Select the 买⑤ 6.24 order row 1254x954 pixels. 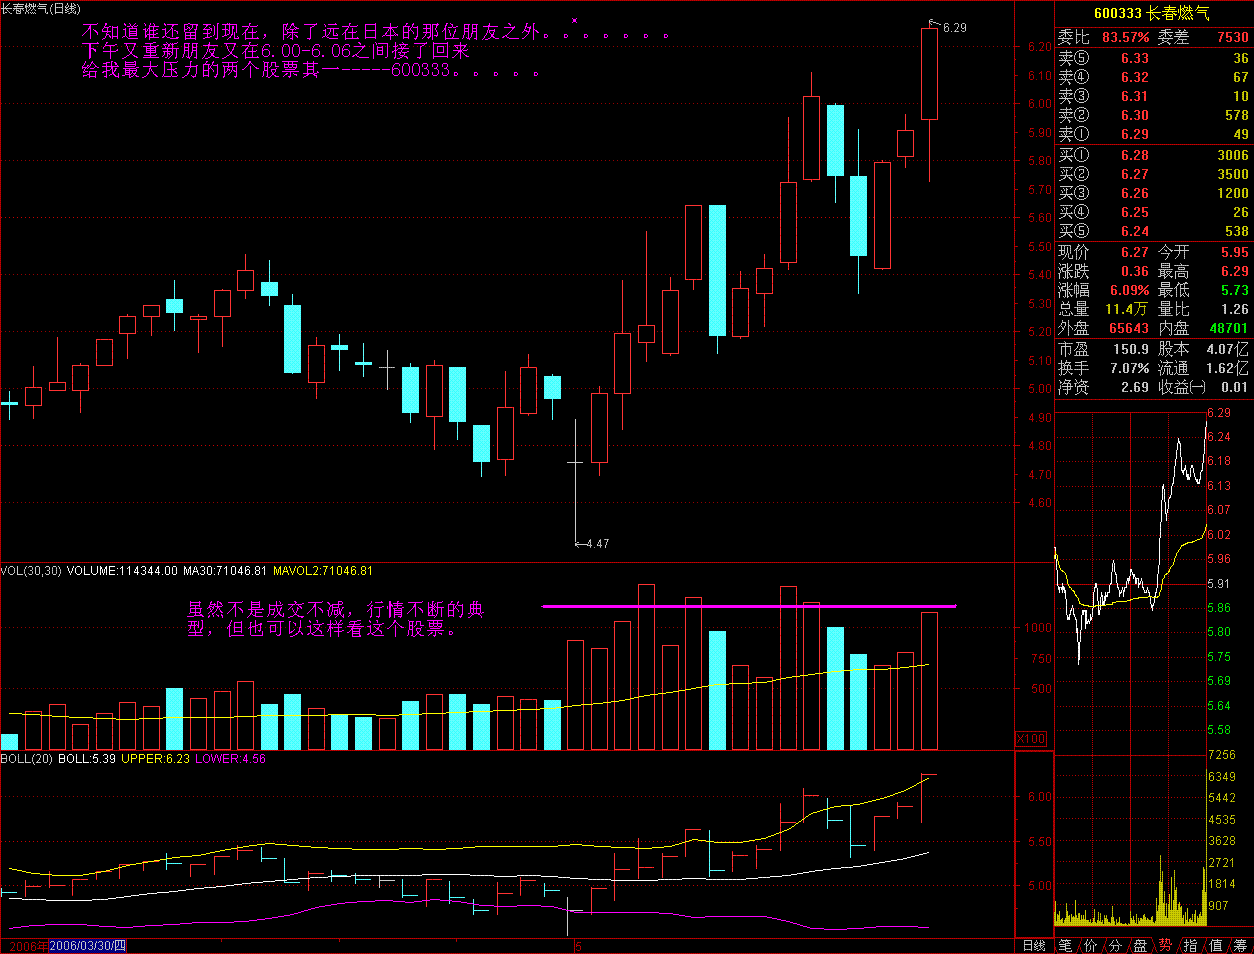(1154, 231)
